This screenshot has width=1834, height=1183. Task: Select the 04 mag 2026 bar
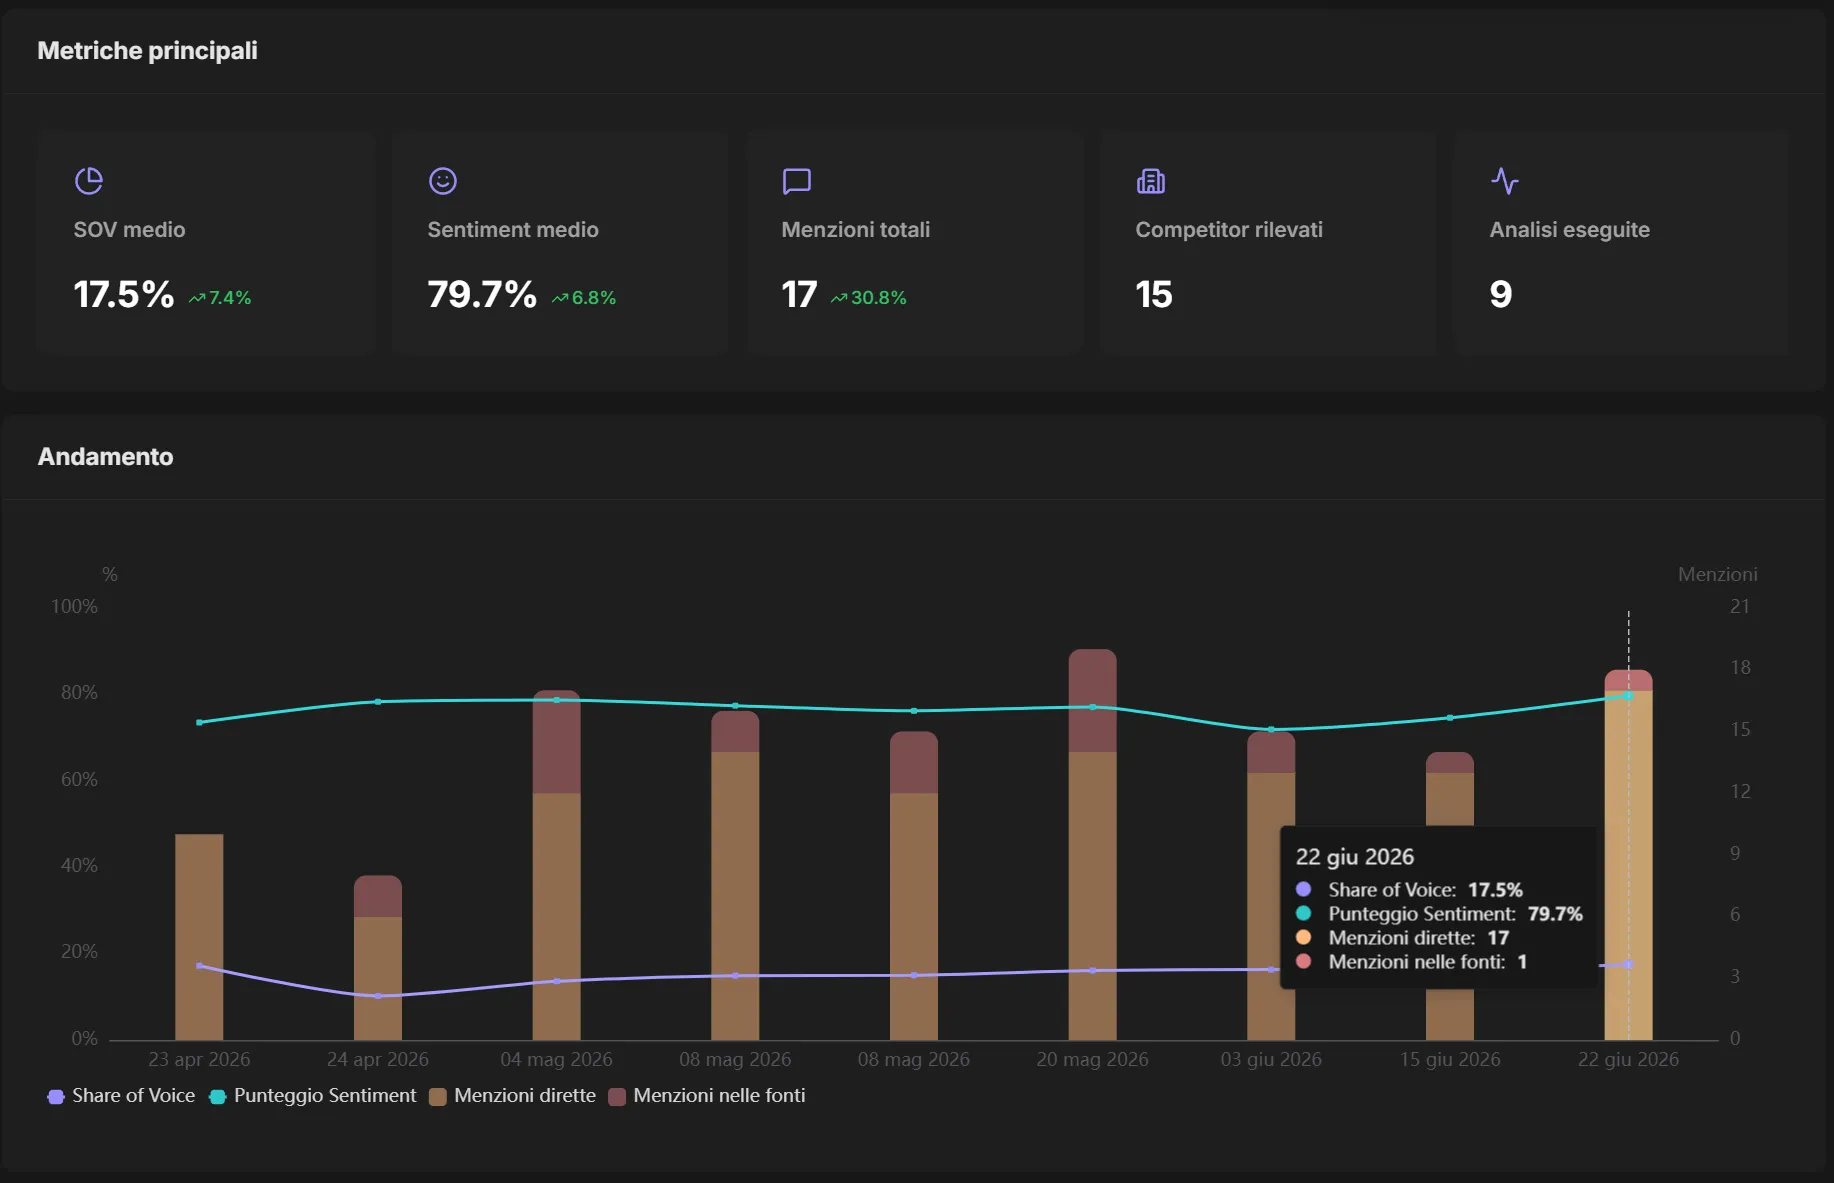pos(556,865)
